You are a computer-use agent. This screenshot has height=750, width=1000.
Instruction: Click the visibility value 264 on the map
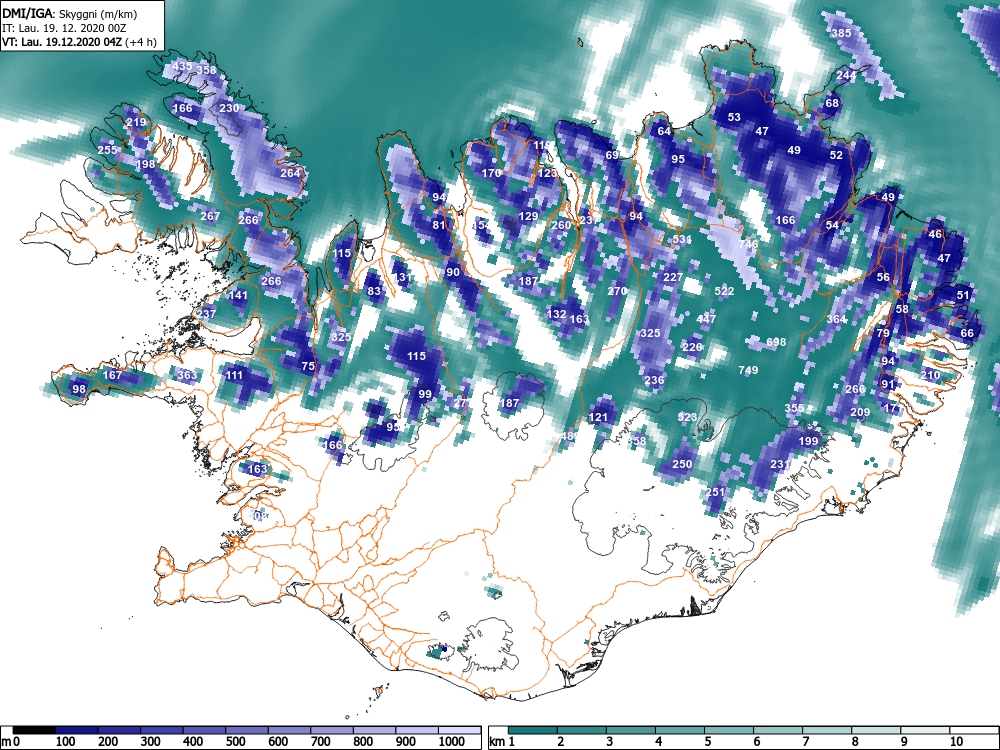(x=290, y=173)
